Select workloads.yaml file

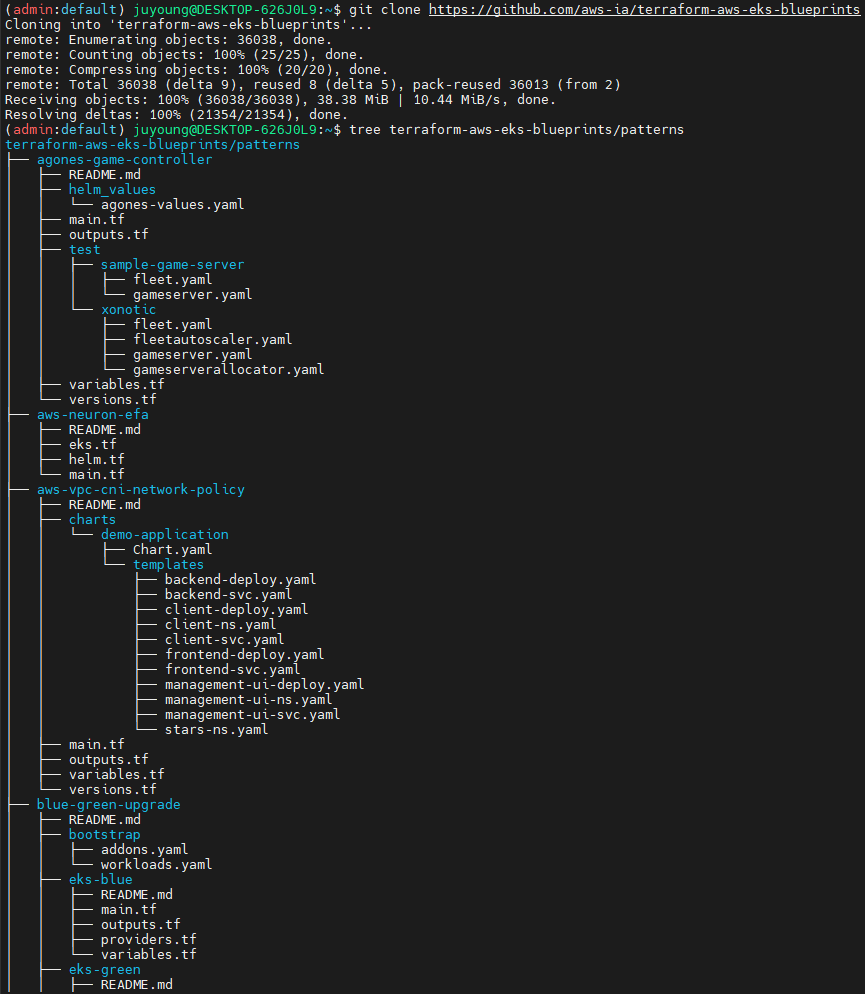[x=157, y=865]
